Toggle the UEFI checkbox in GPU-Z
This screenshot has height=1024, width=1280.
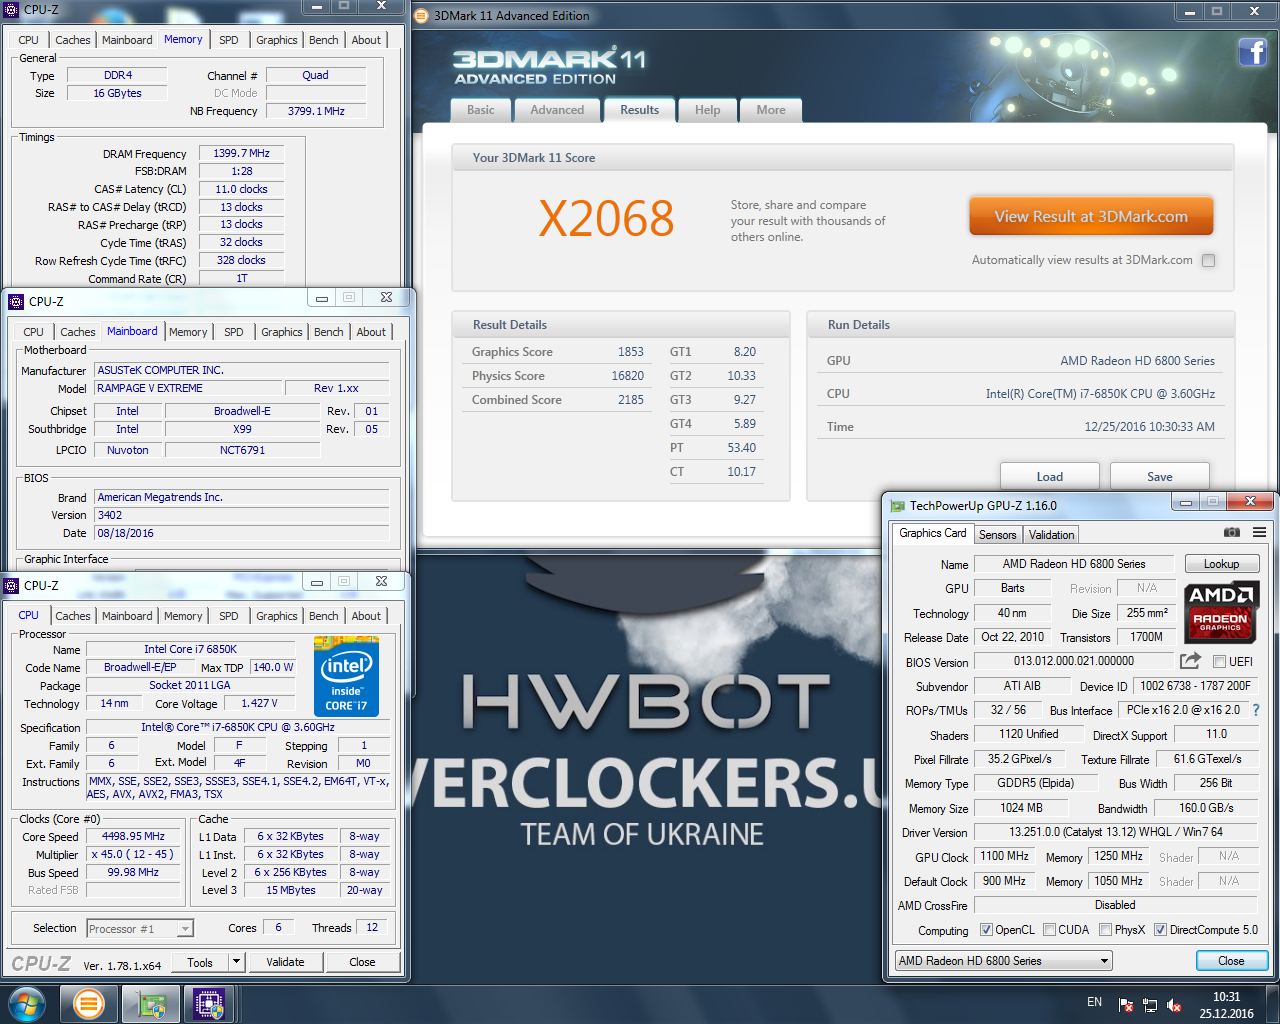1219,662
